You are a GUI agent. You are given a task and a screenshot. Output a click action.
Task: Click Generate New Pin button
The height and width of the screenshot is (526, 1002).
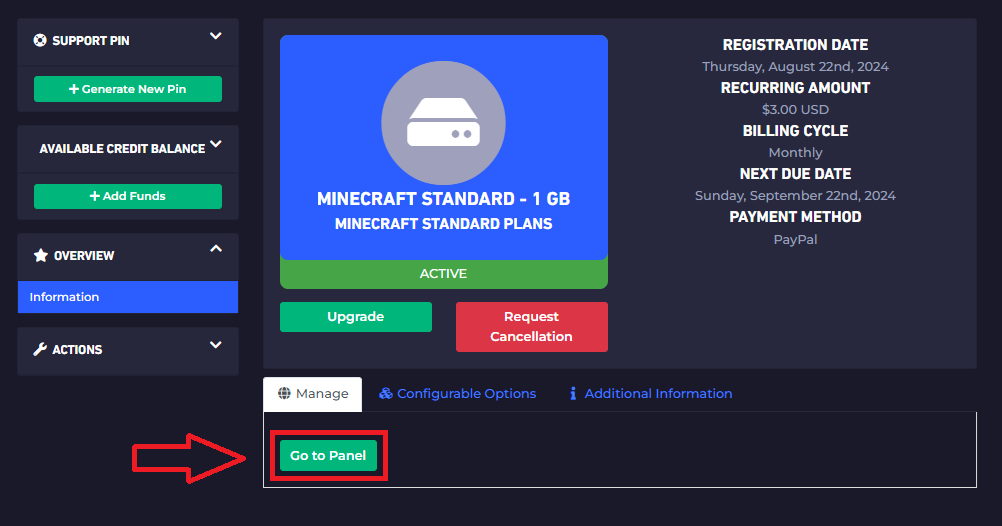pos(128,89)
